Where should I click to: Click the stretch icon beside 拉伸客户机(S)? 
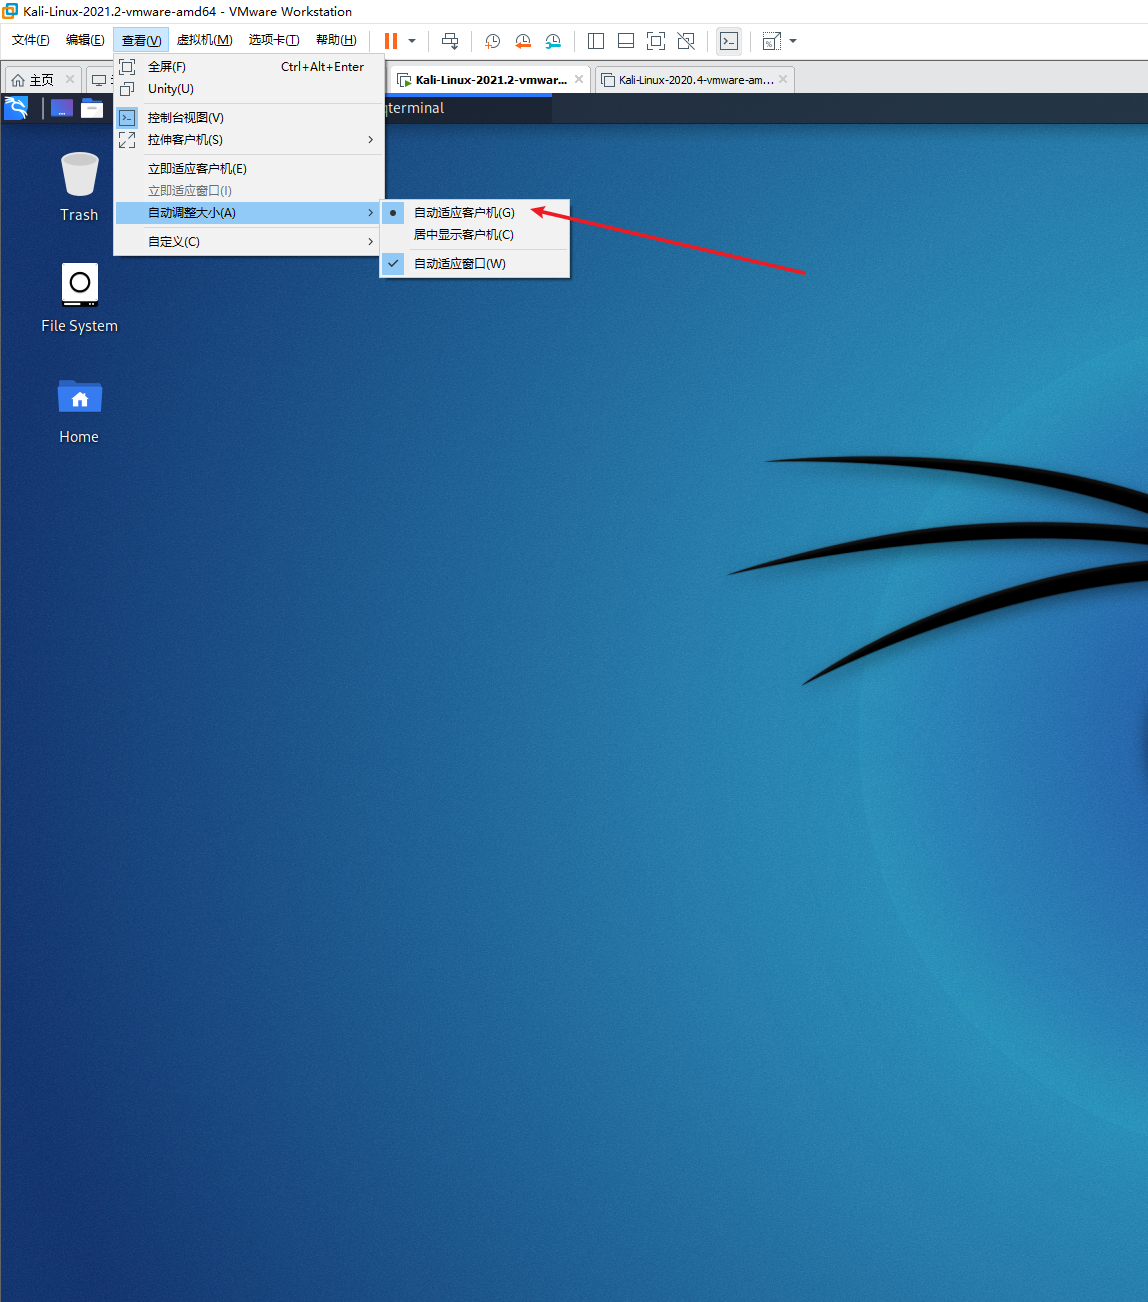127,140
